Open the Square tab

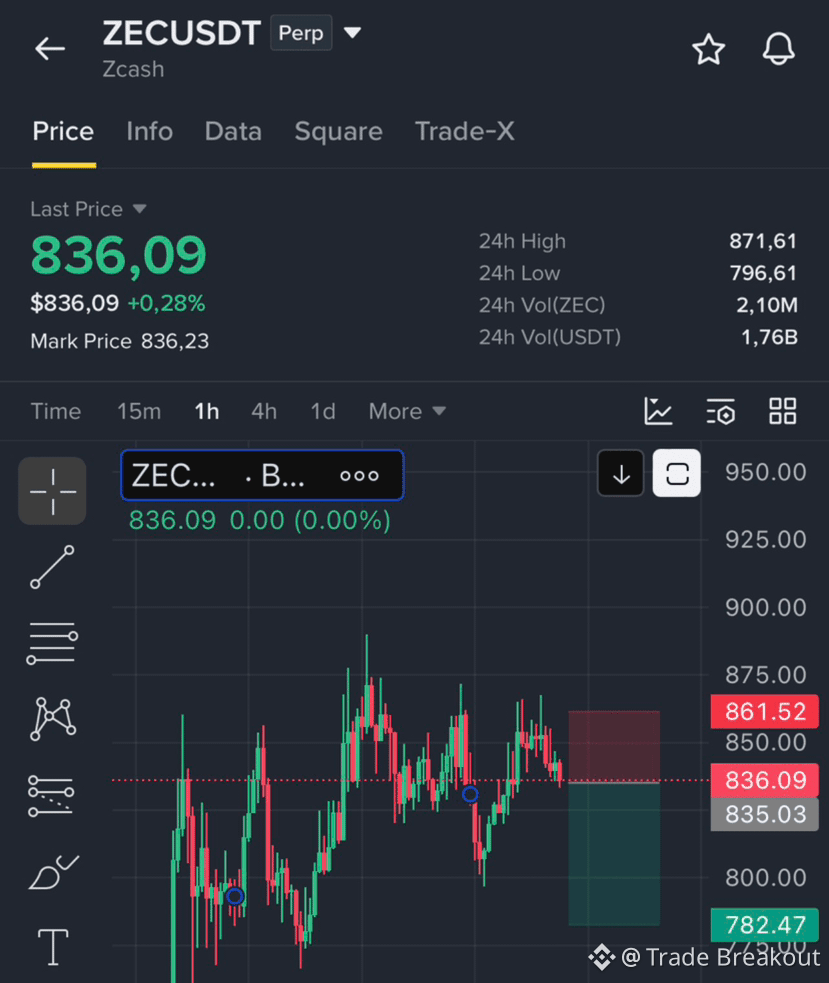click(x=339, y=132)
